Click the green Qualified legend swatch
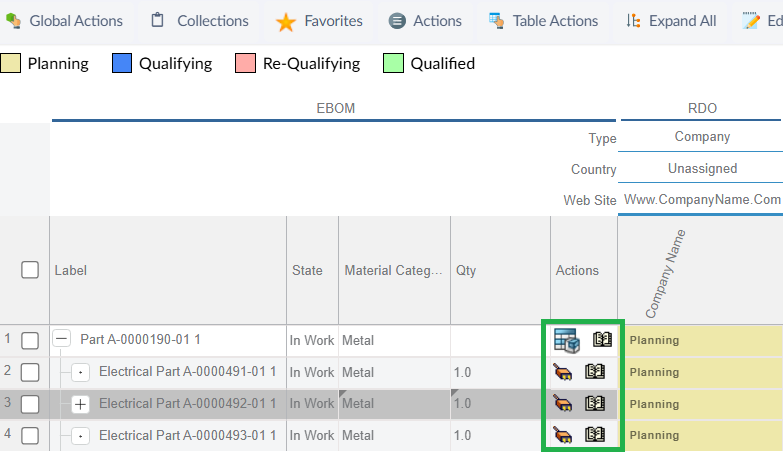 tap(393, 64)
